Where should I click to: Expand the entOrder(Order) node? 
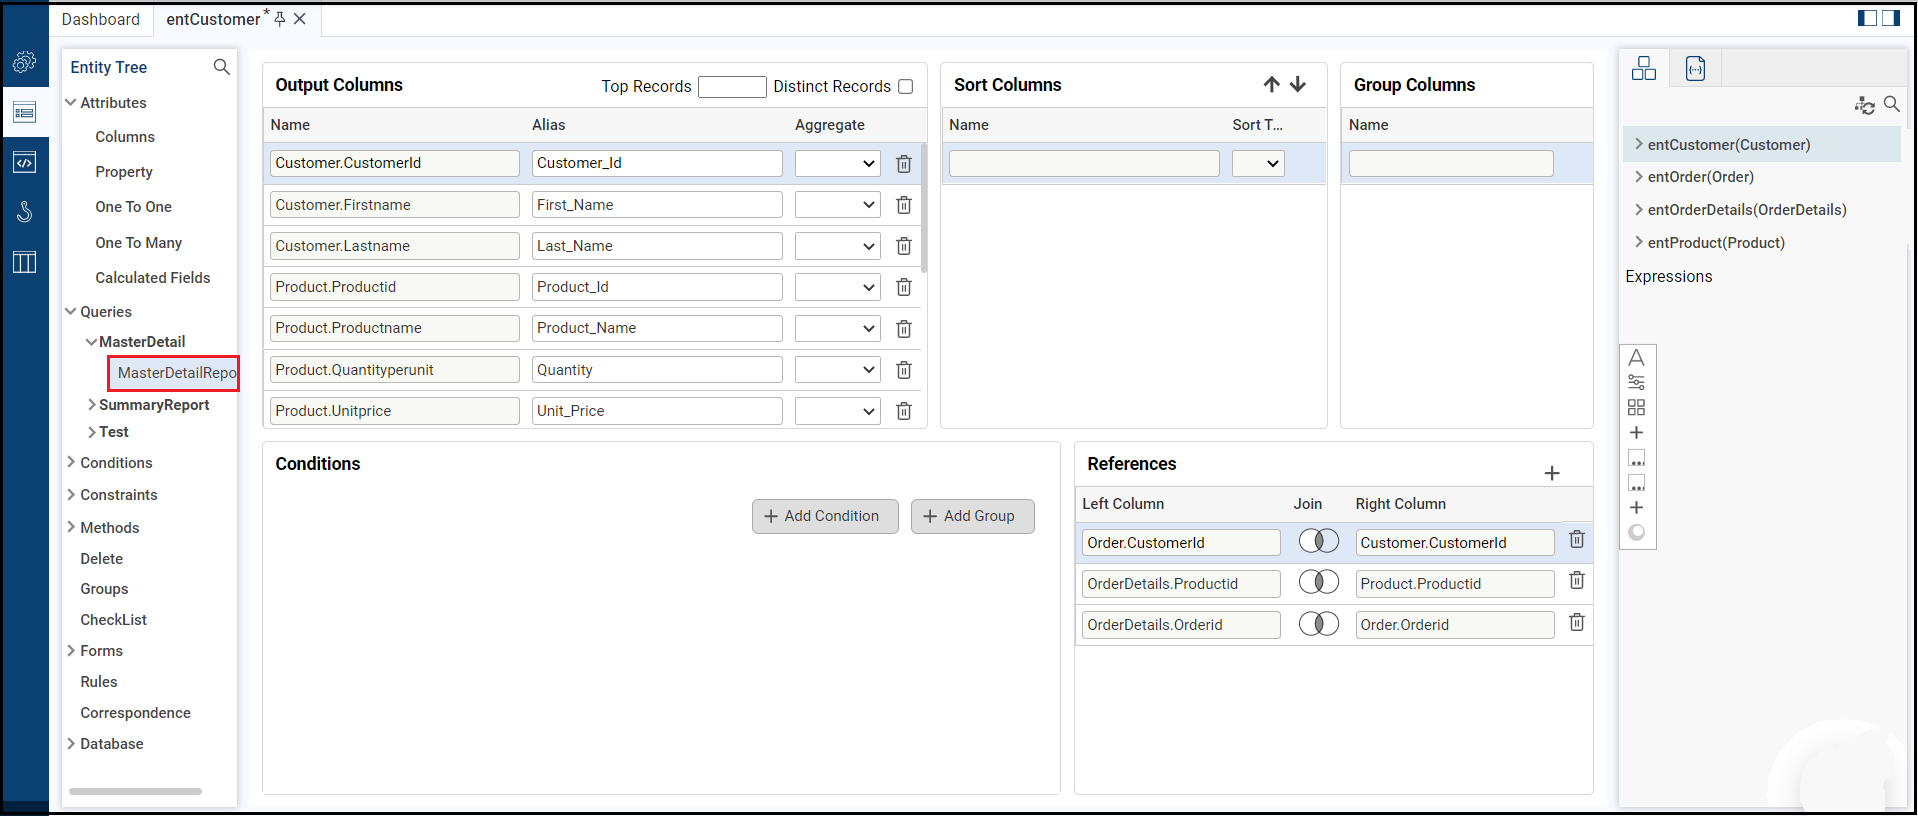pyautogui.click(x=1638, y=177)
